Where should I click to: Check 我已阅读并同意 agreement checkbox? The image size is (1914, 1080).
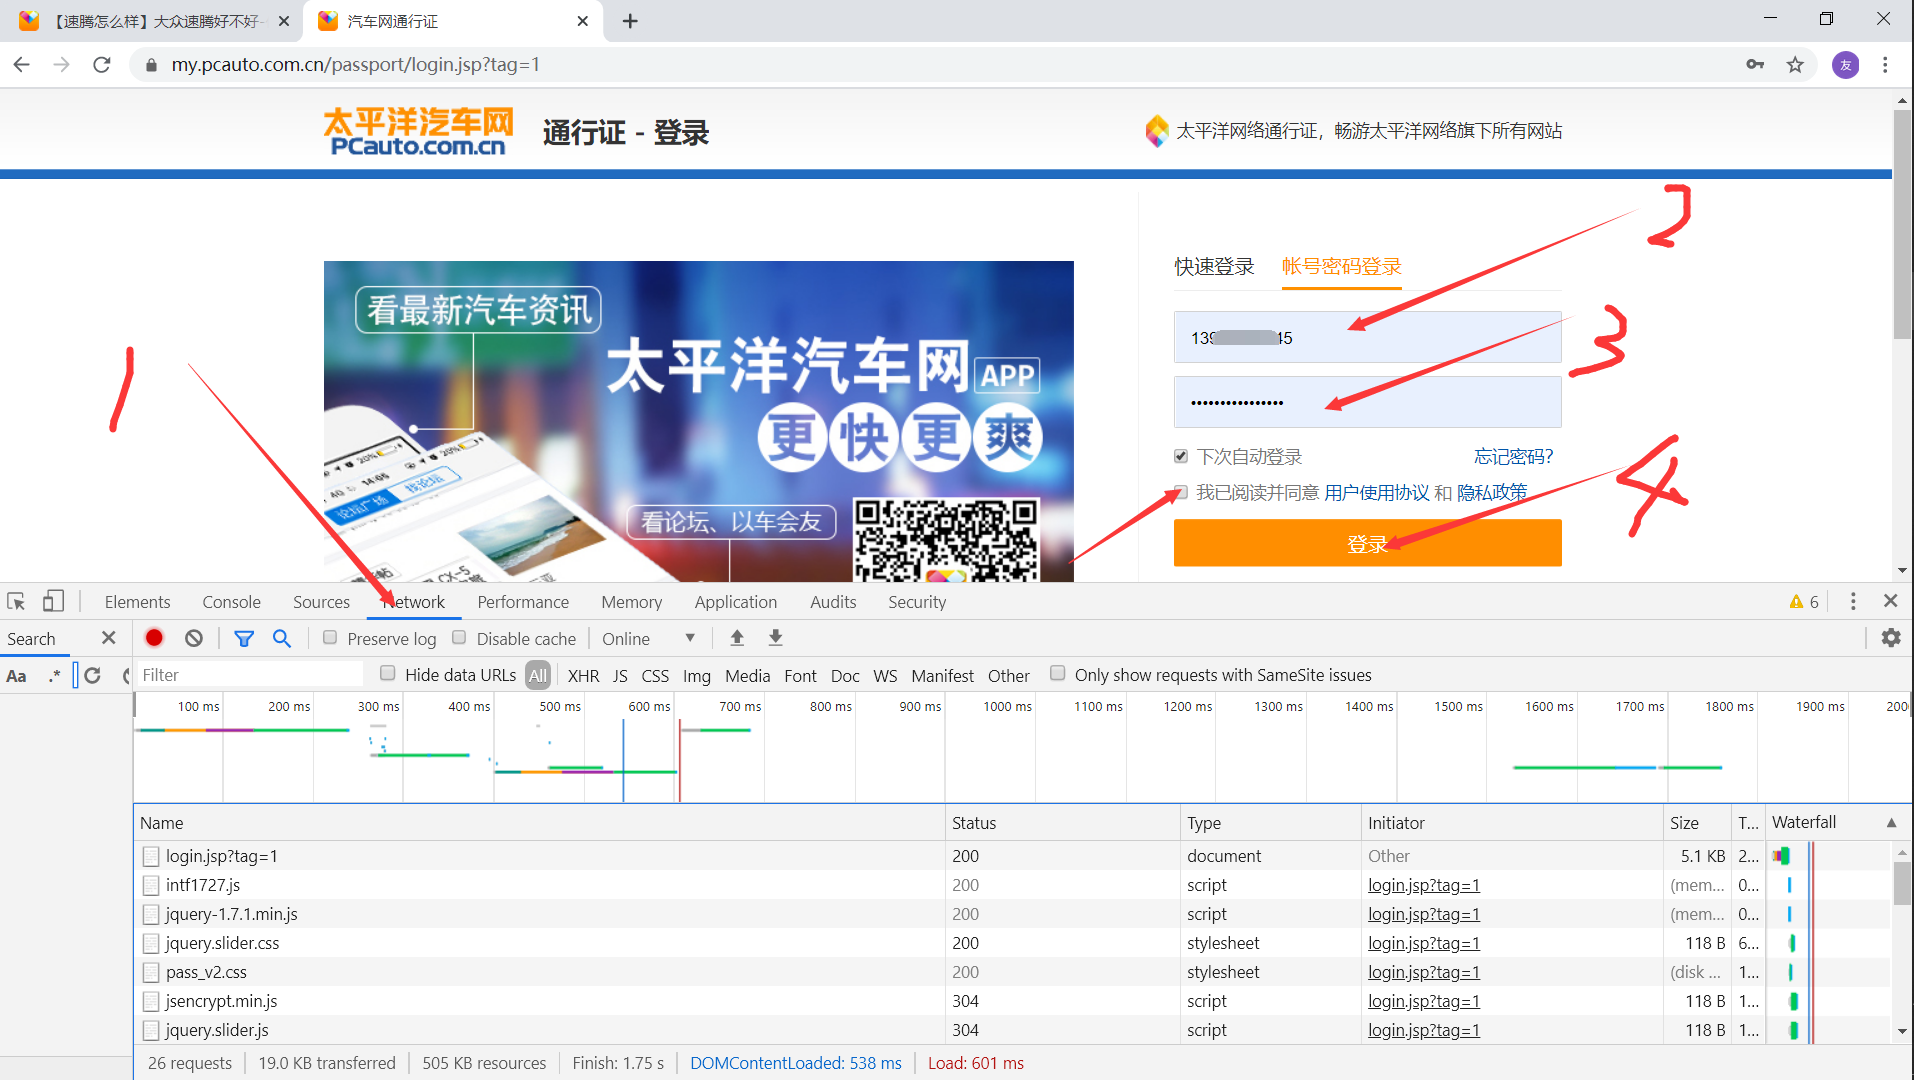pyautogui.click(x=1181, y=492)
